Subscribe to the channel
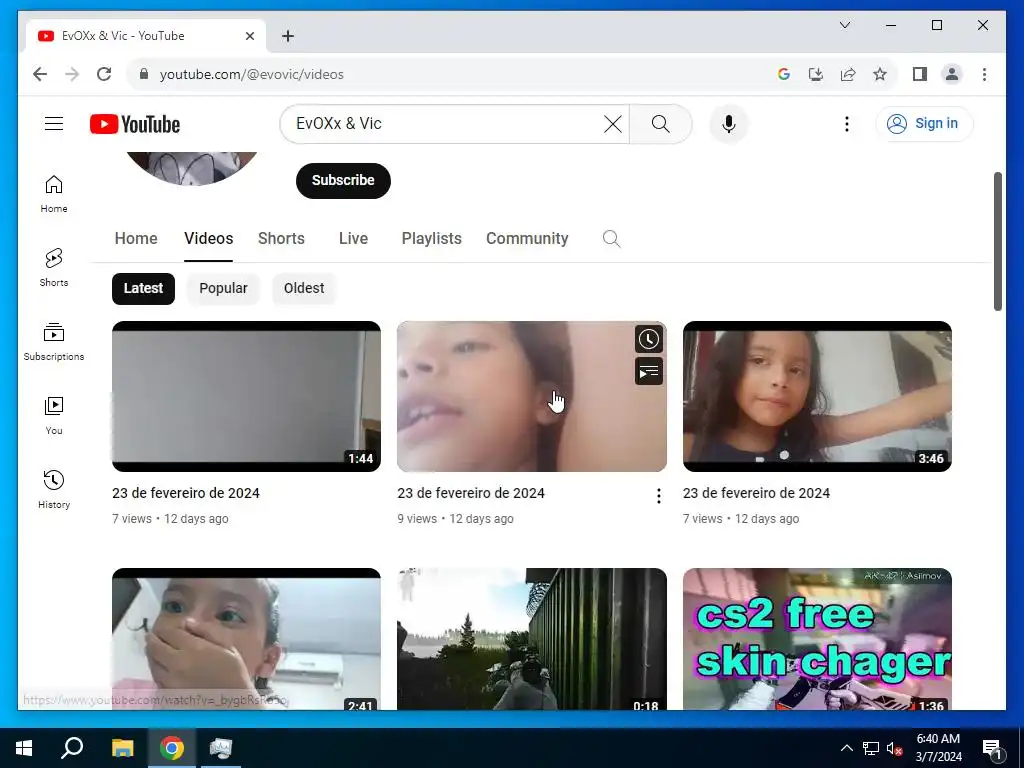 click(343, 180)
